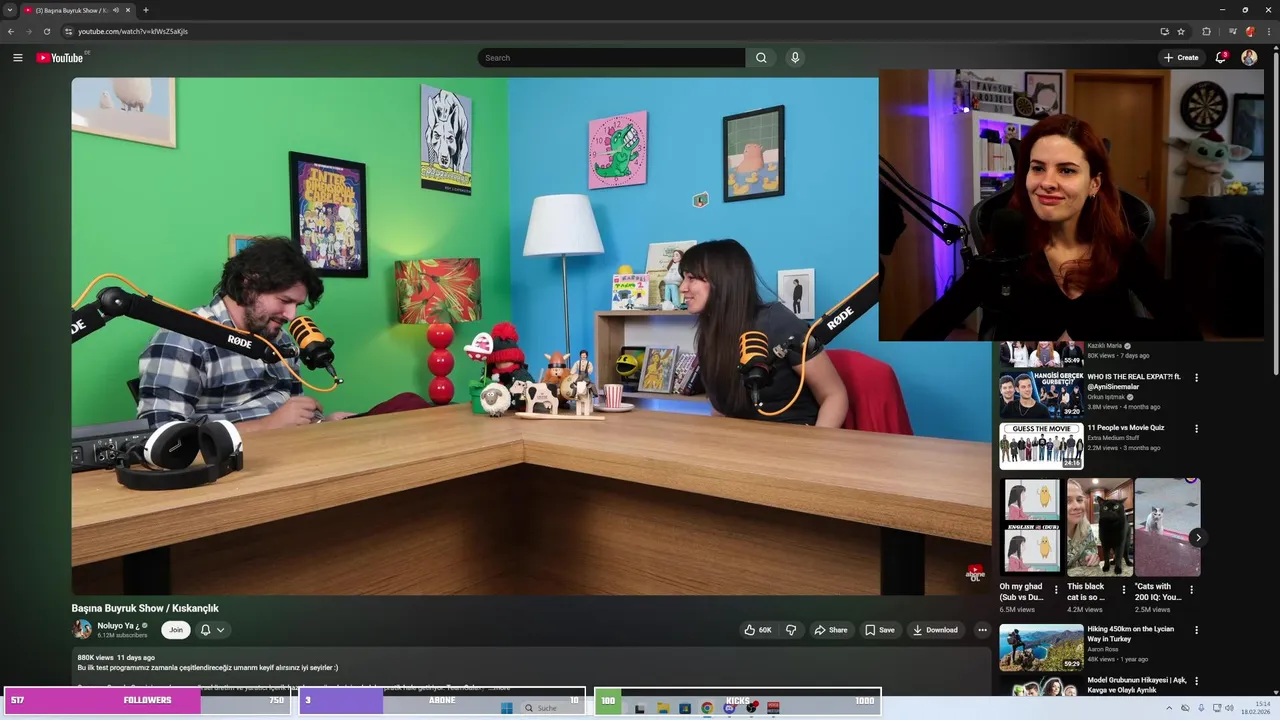Viewport: 1280px width, 720px height.
Task: Open the Chrome three-dot menu
Action: pyautogui.click(x=1268, y=31)
